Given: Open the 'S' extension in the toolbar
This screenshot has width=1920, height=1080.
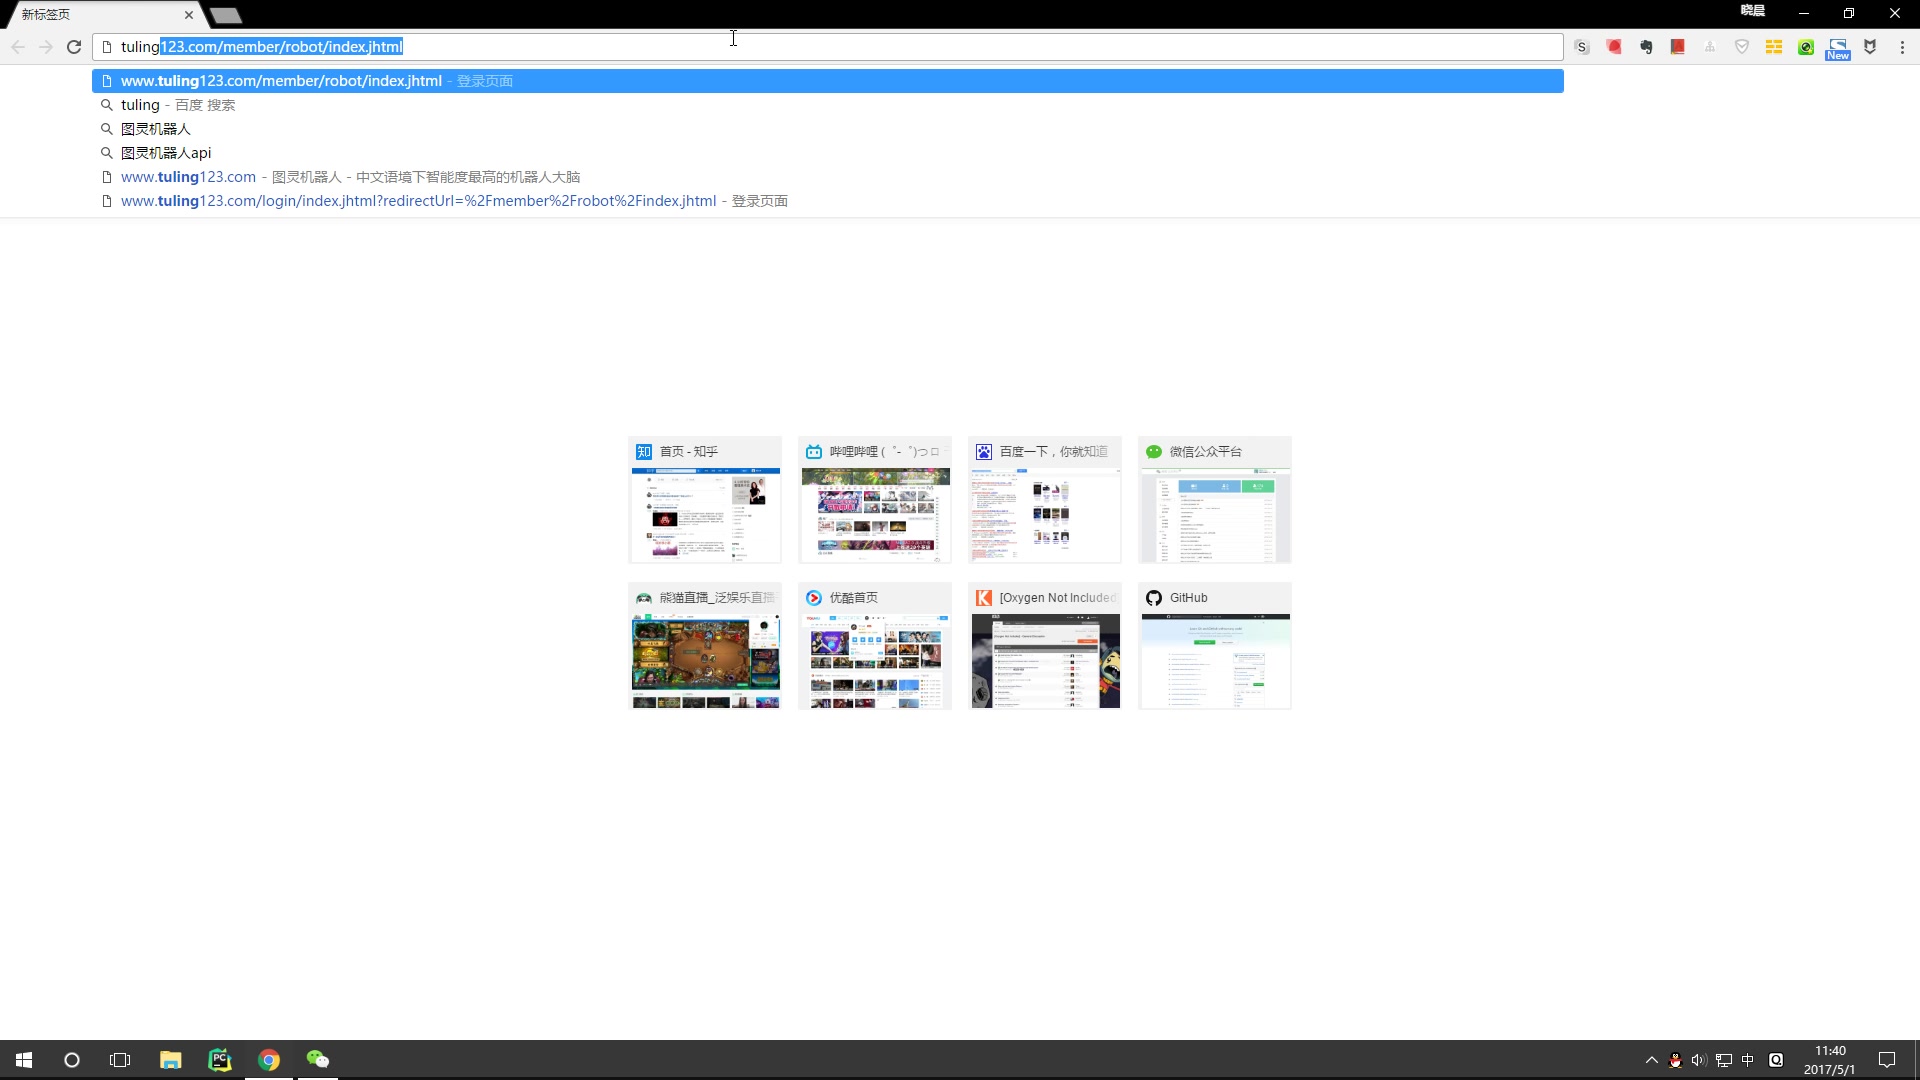Looking at the screenshot, I should coord(1582,47).
